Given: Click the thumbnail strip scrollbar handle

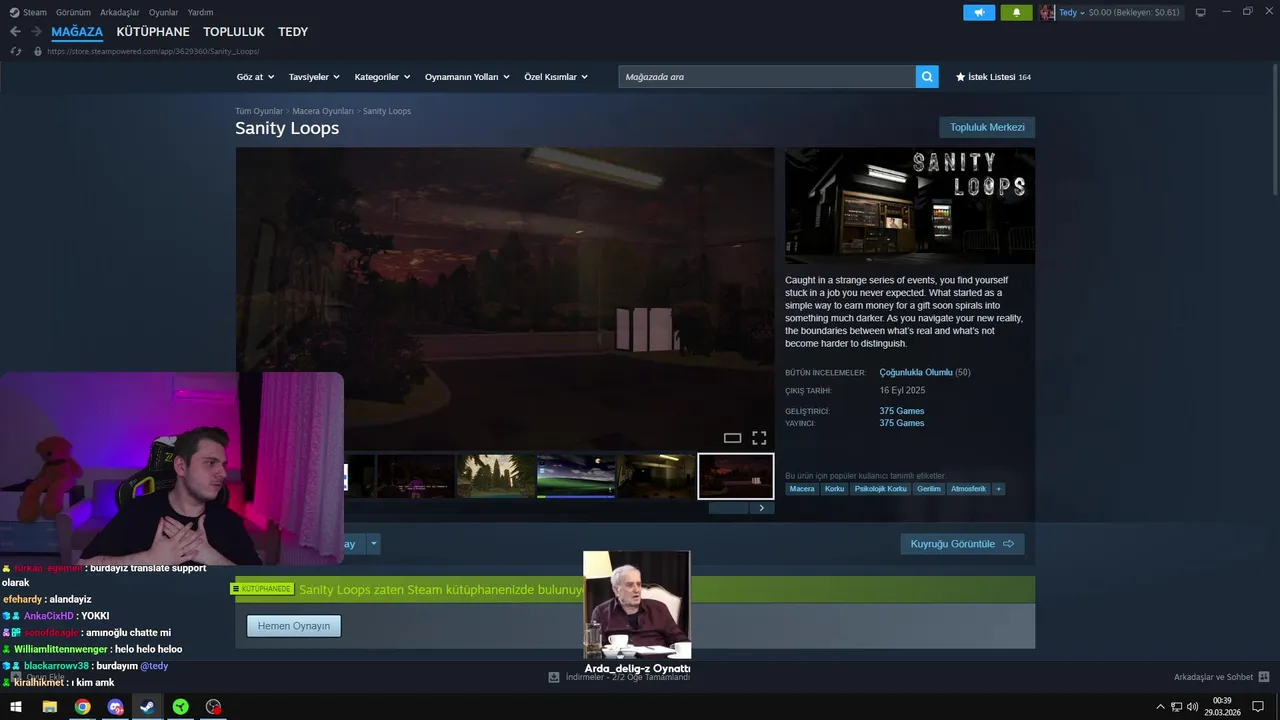Looking at the screenshot, I should click(728, 508).
